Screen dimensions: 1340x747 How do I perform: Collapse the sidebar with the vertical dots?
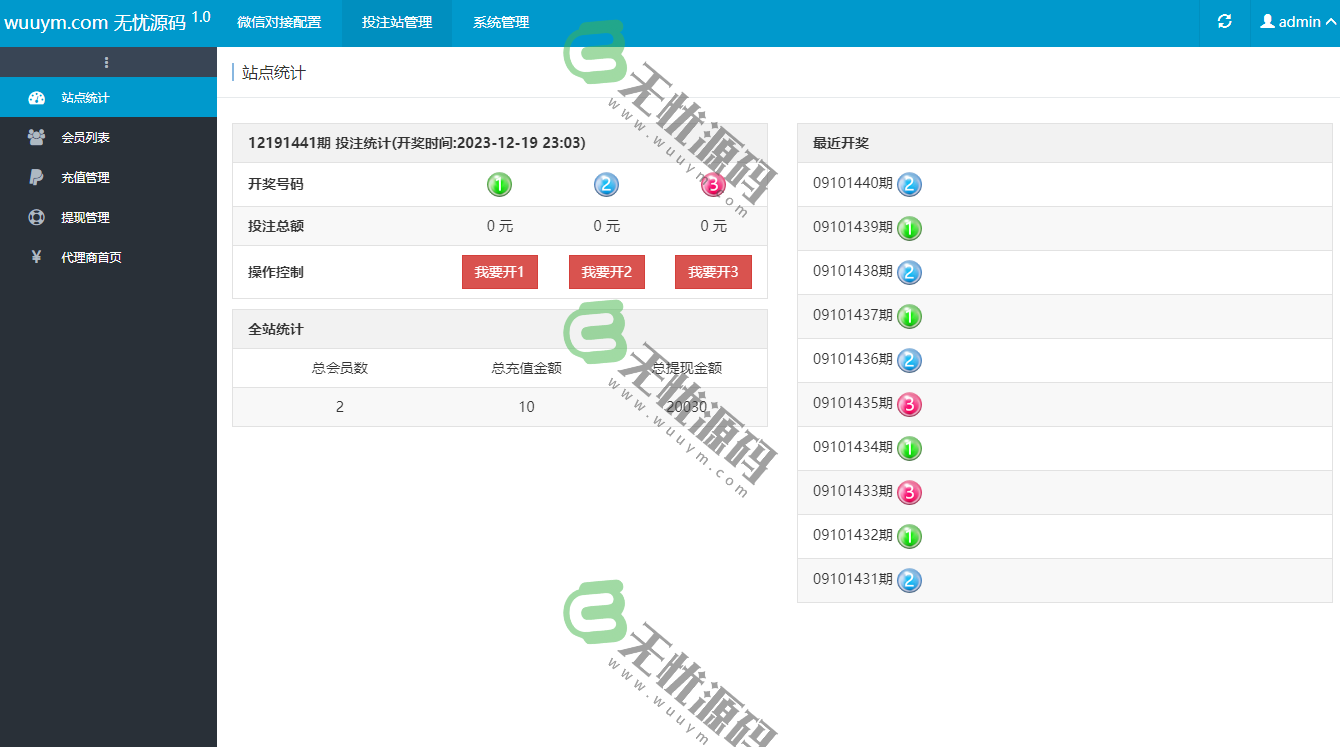pyautogui.click(x=108, y=62)
